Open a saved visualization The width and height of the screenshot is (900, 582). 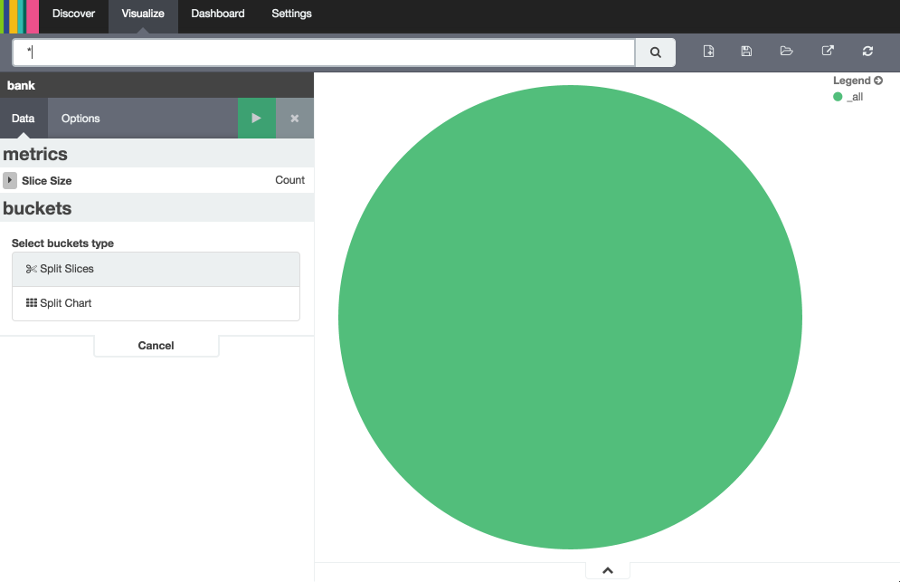pos(786,50)
